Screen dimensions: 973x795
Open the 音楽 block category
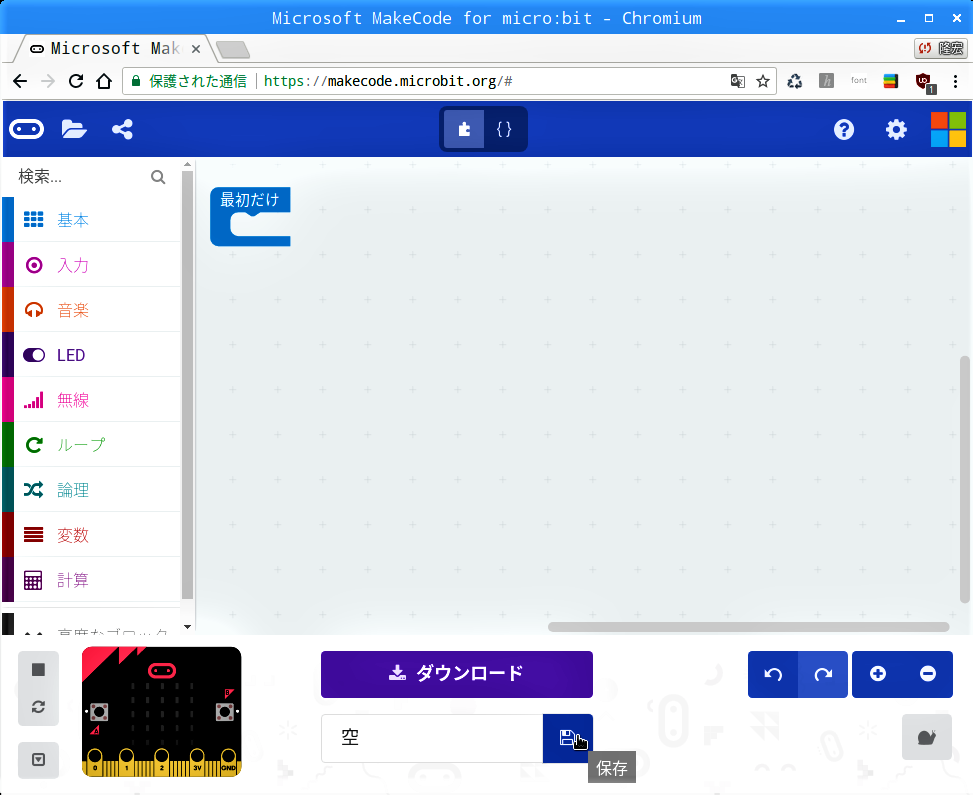92,310
